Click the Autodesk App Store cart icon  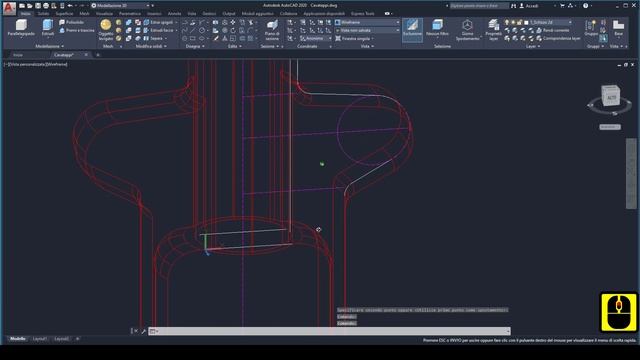[x=562, y=6]
